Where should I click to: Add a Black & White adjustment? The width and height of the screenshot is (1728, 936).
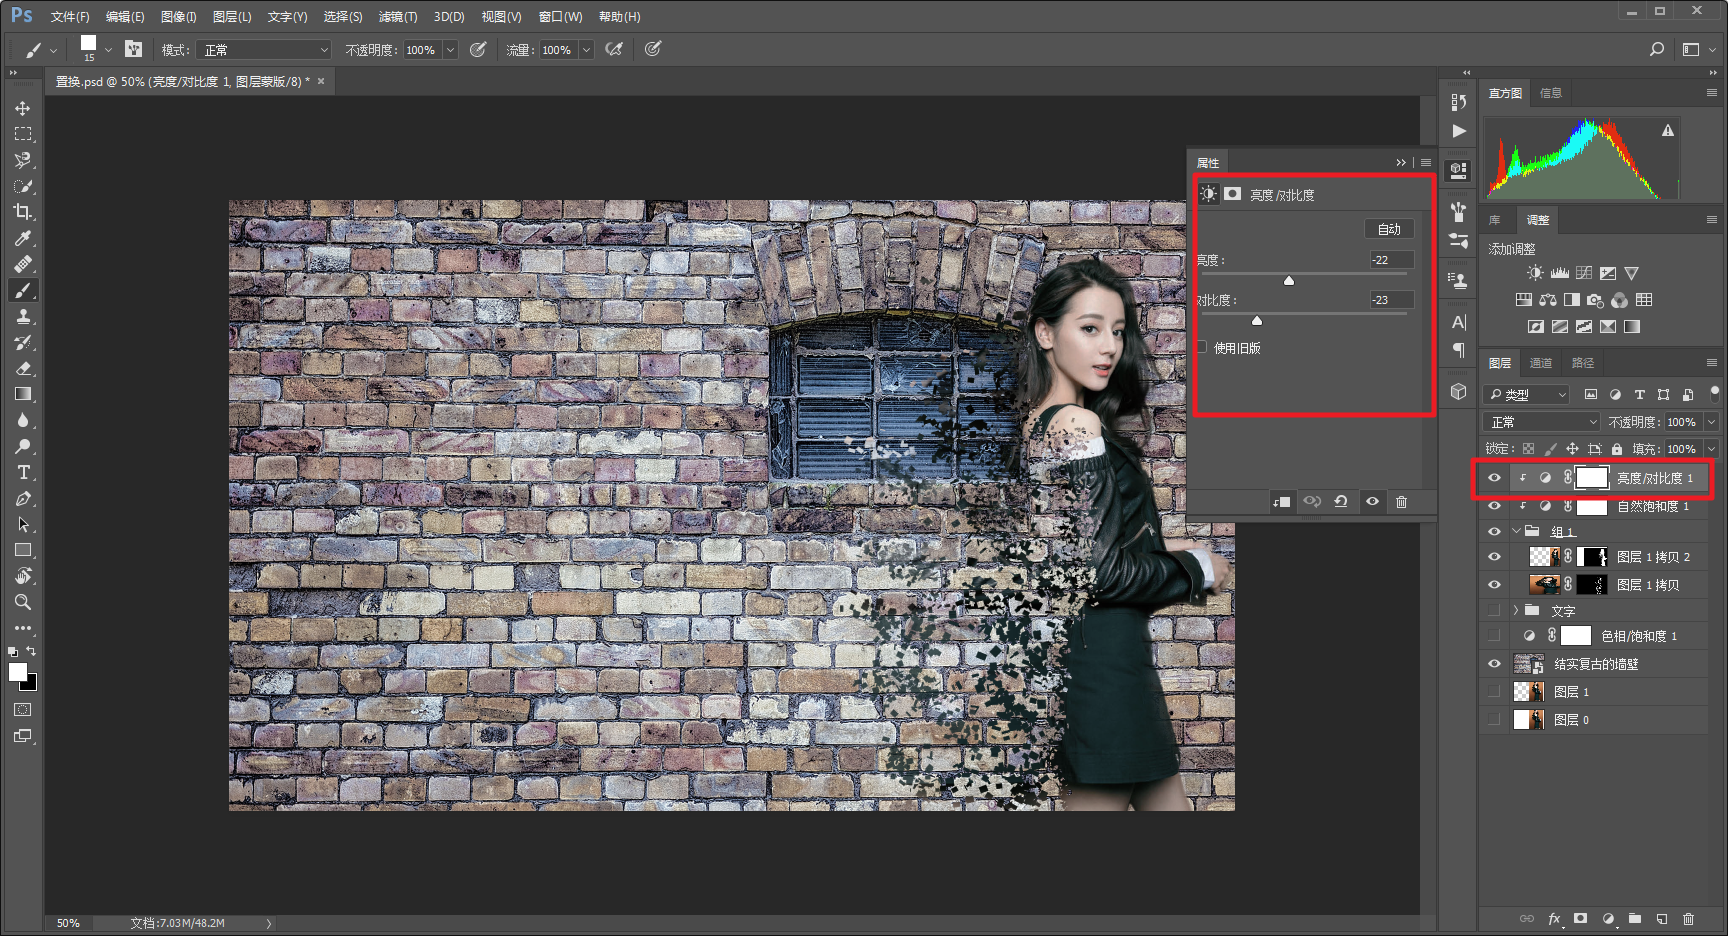tap(1572, 300)
